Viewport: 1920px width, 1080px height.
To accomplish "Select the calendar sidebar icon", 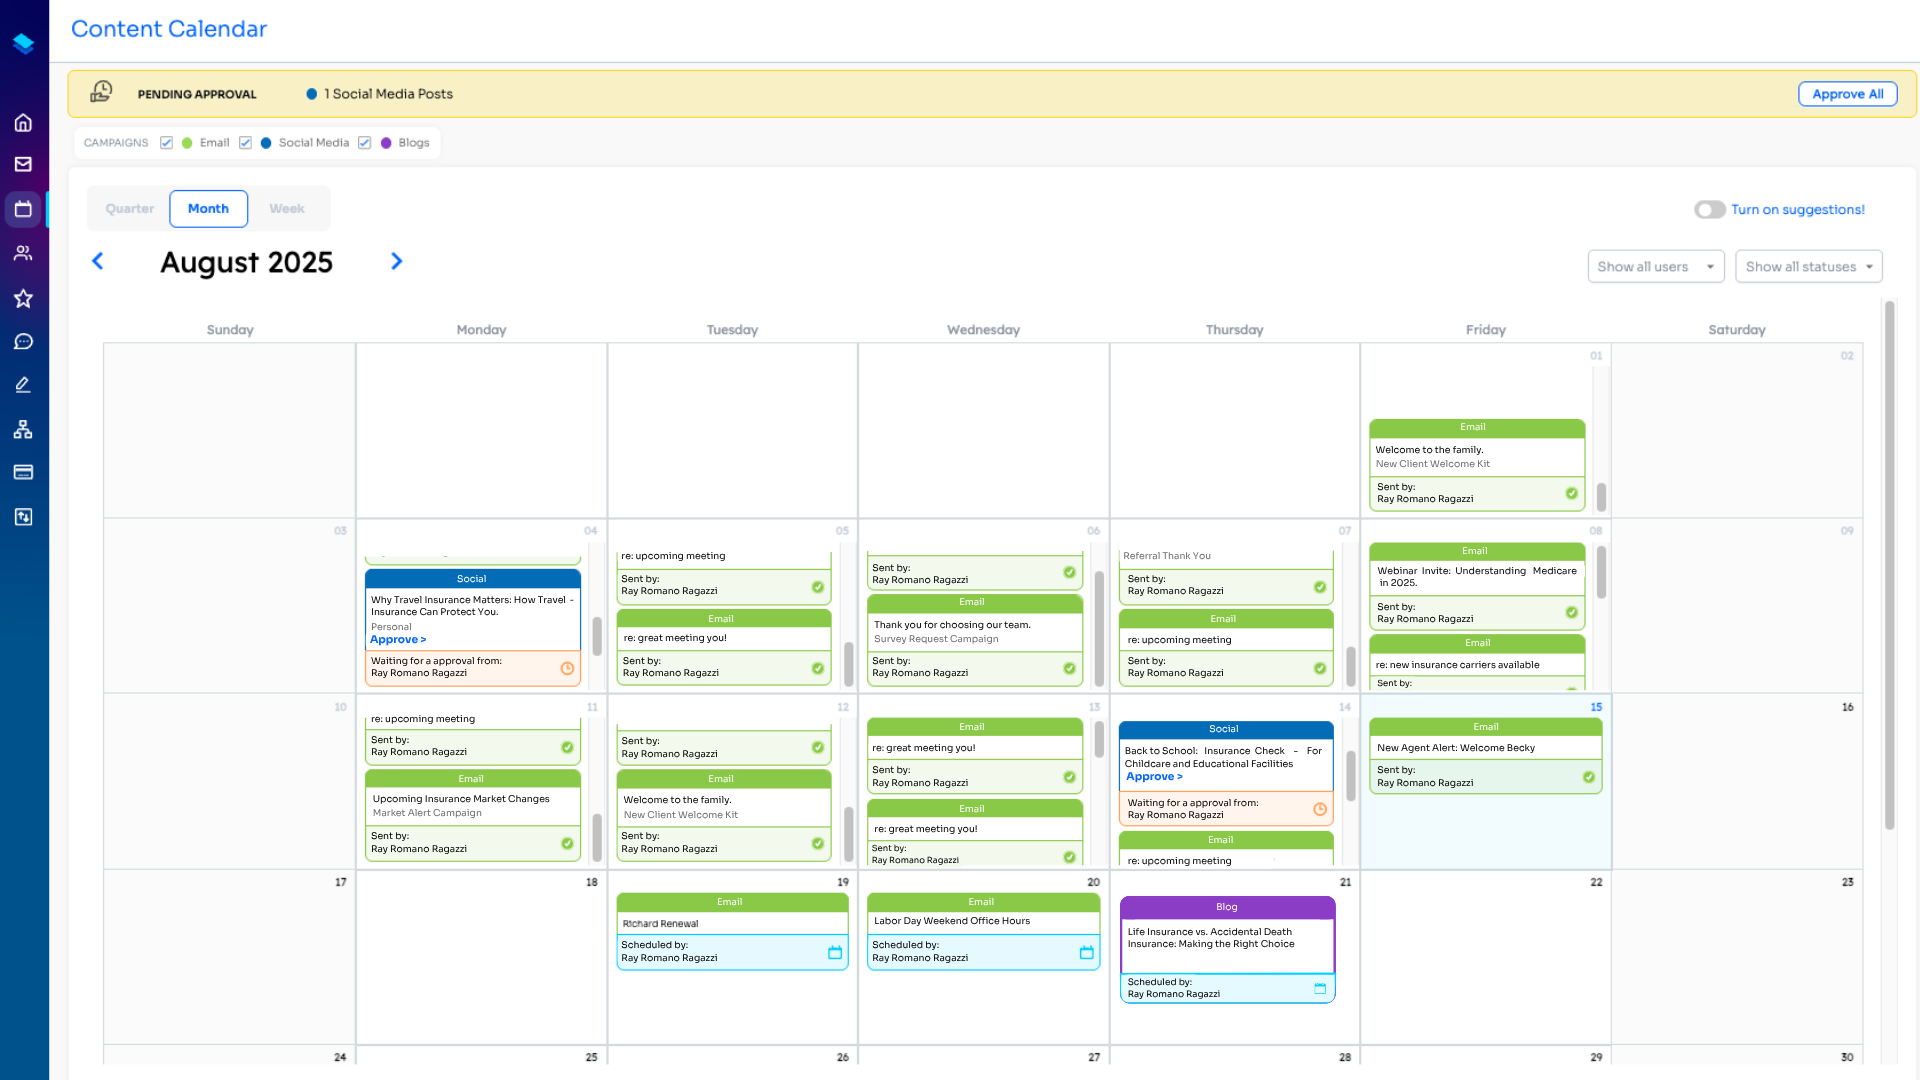I will (23, 209).
